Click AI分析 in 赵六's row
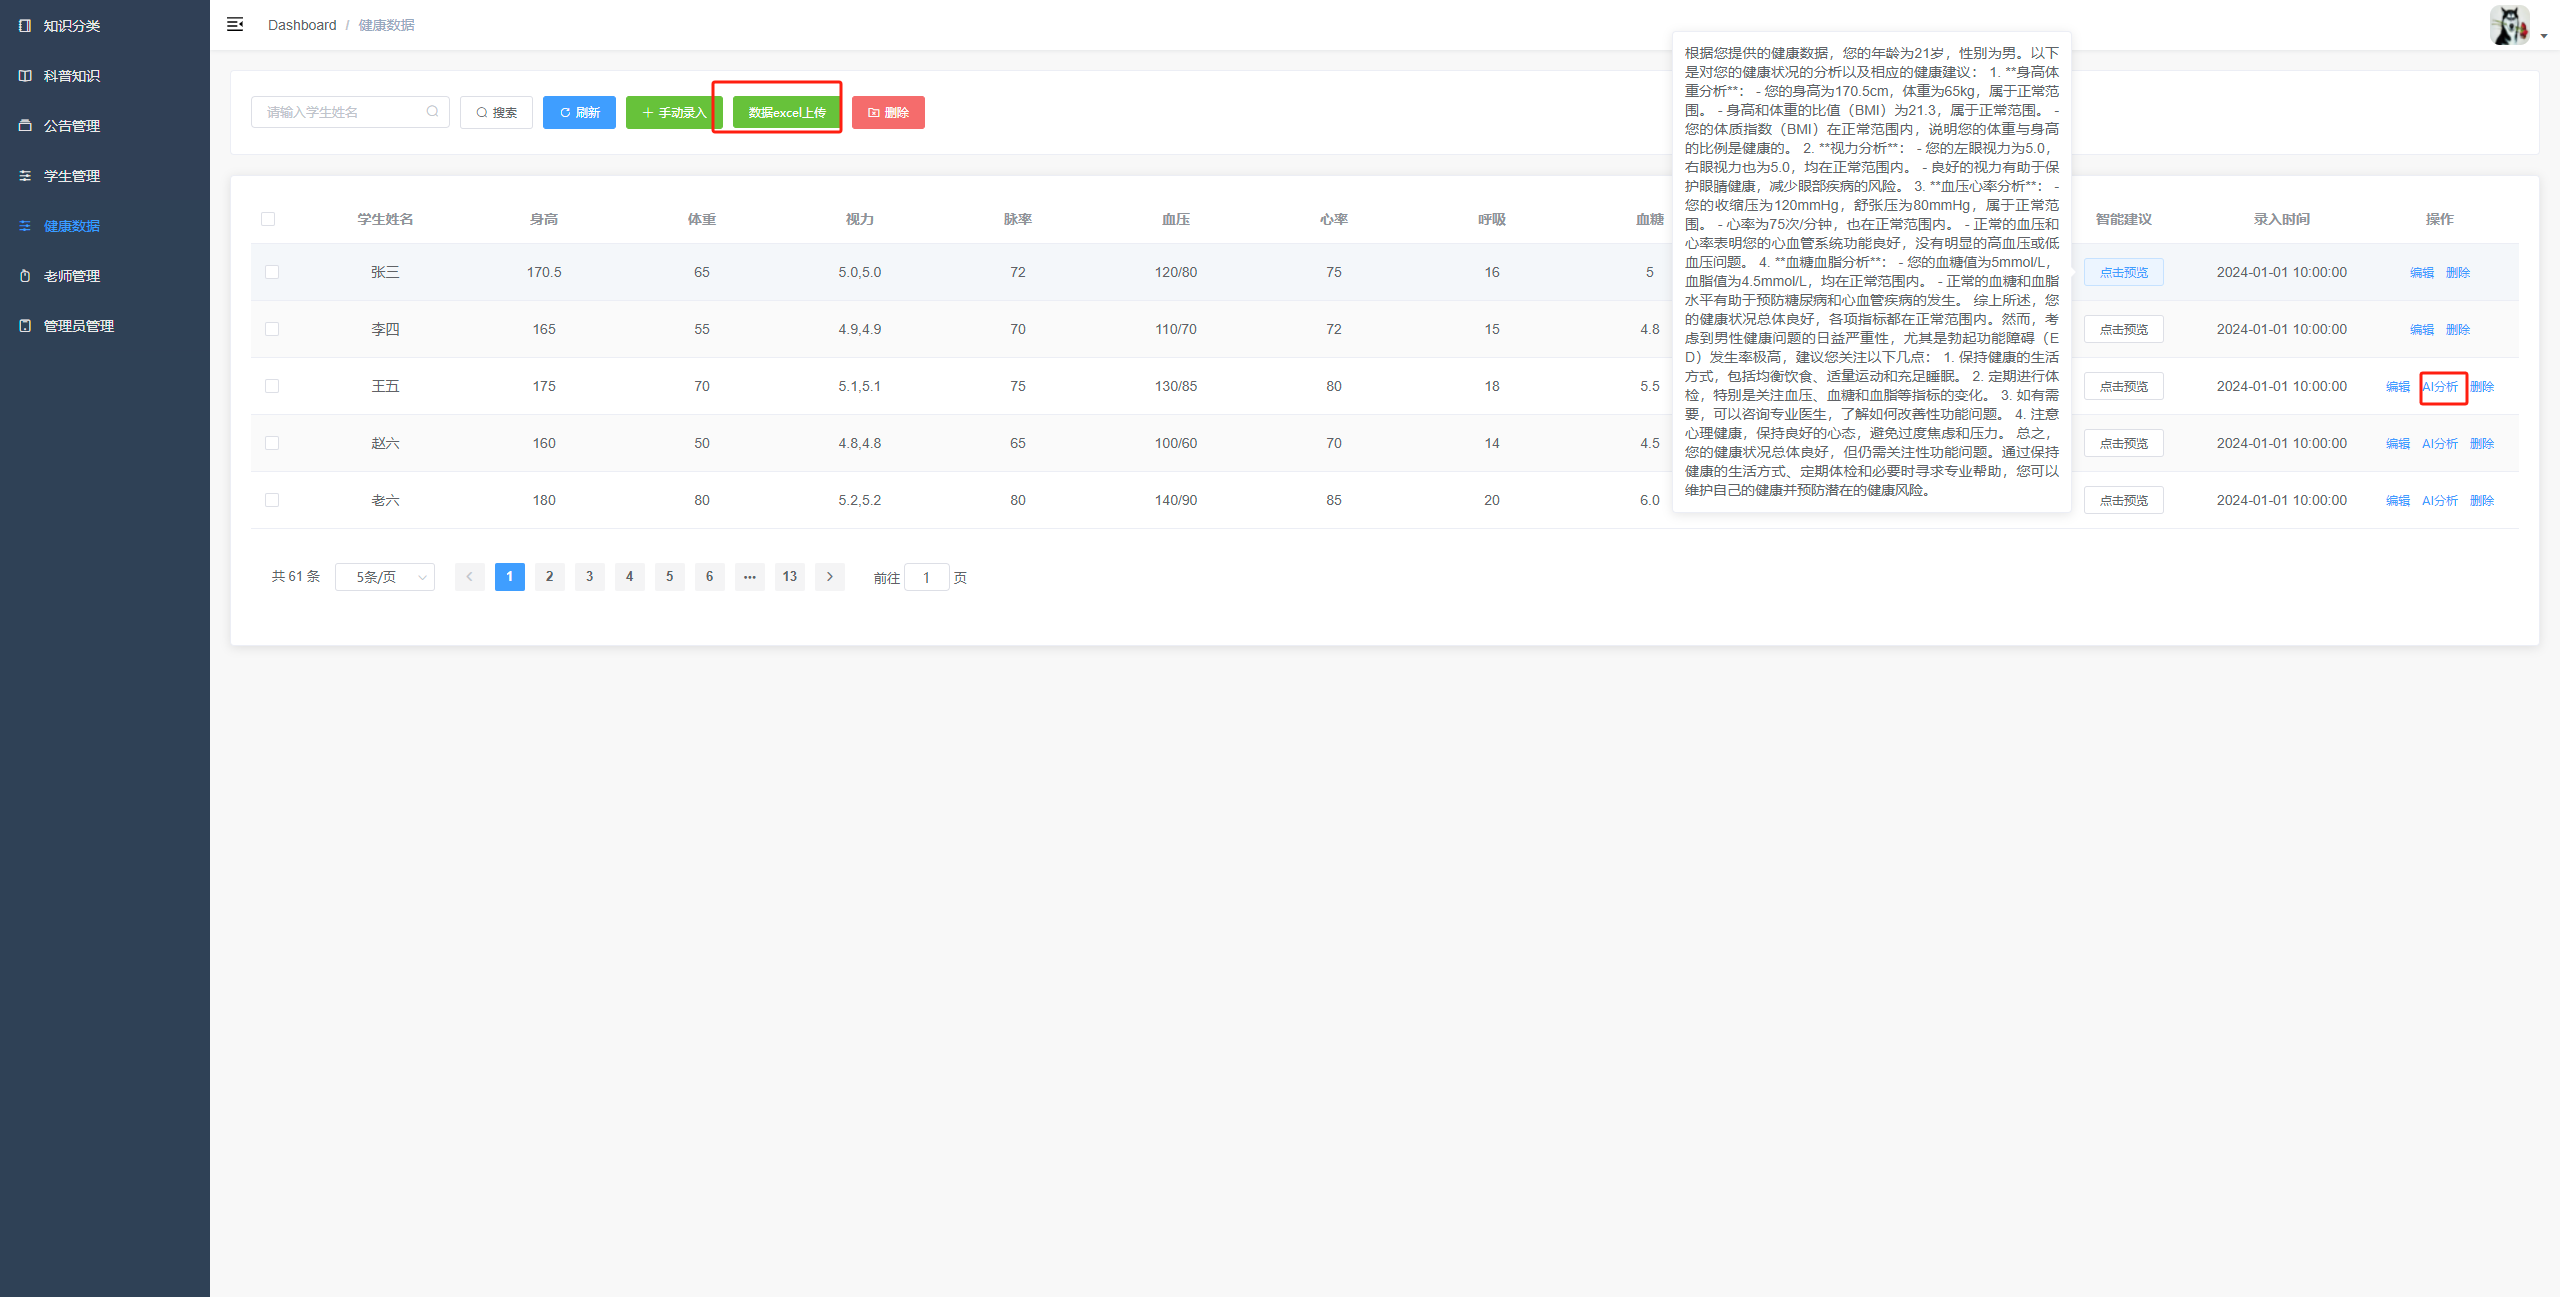Image resolution: width=2560 pixels, height=1297 pixels. [2440, 443]
